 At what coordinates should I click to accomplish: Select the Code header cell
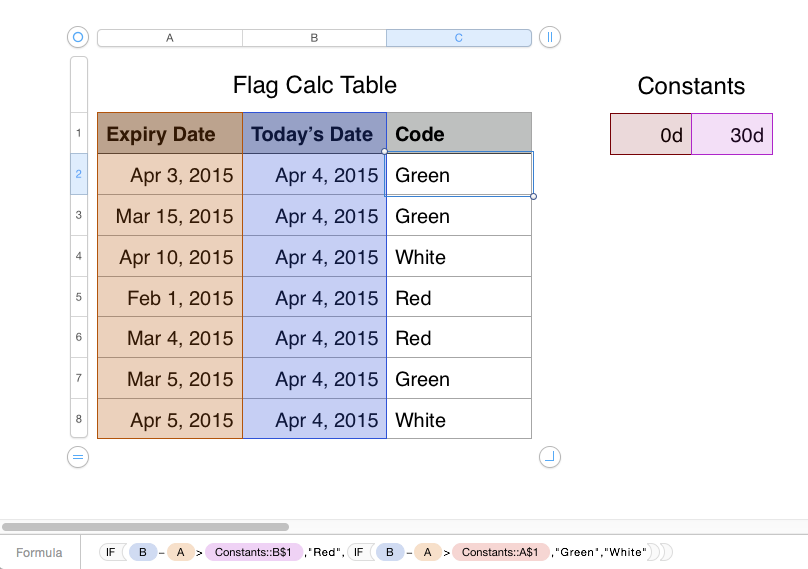coord(459,134)
